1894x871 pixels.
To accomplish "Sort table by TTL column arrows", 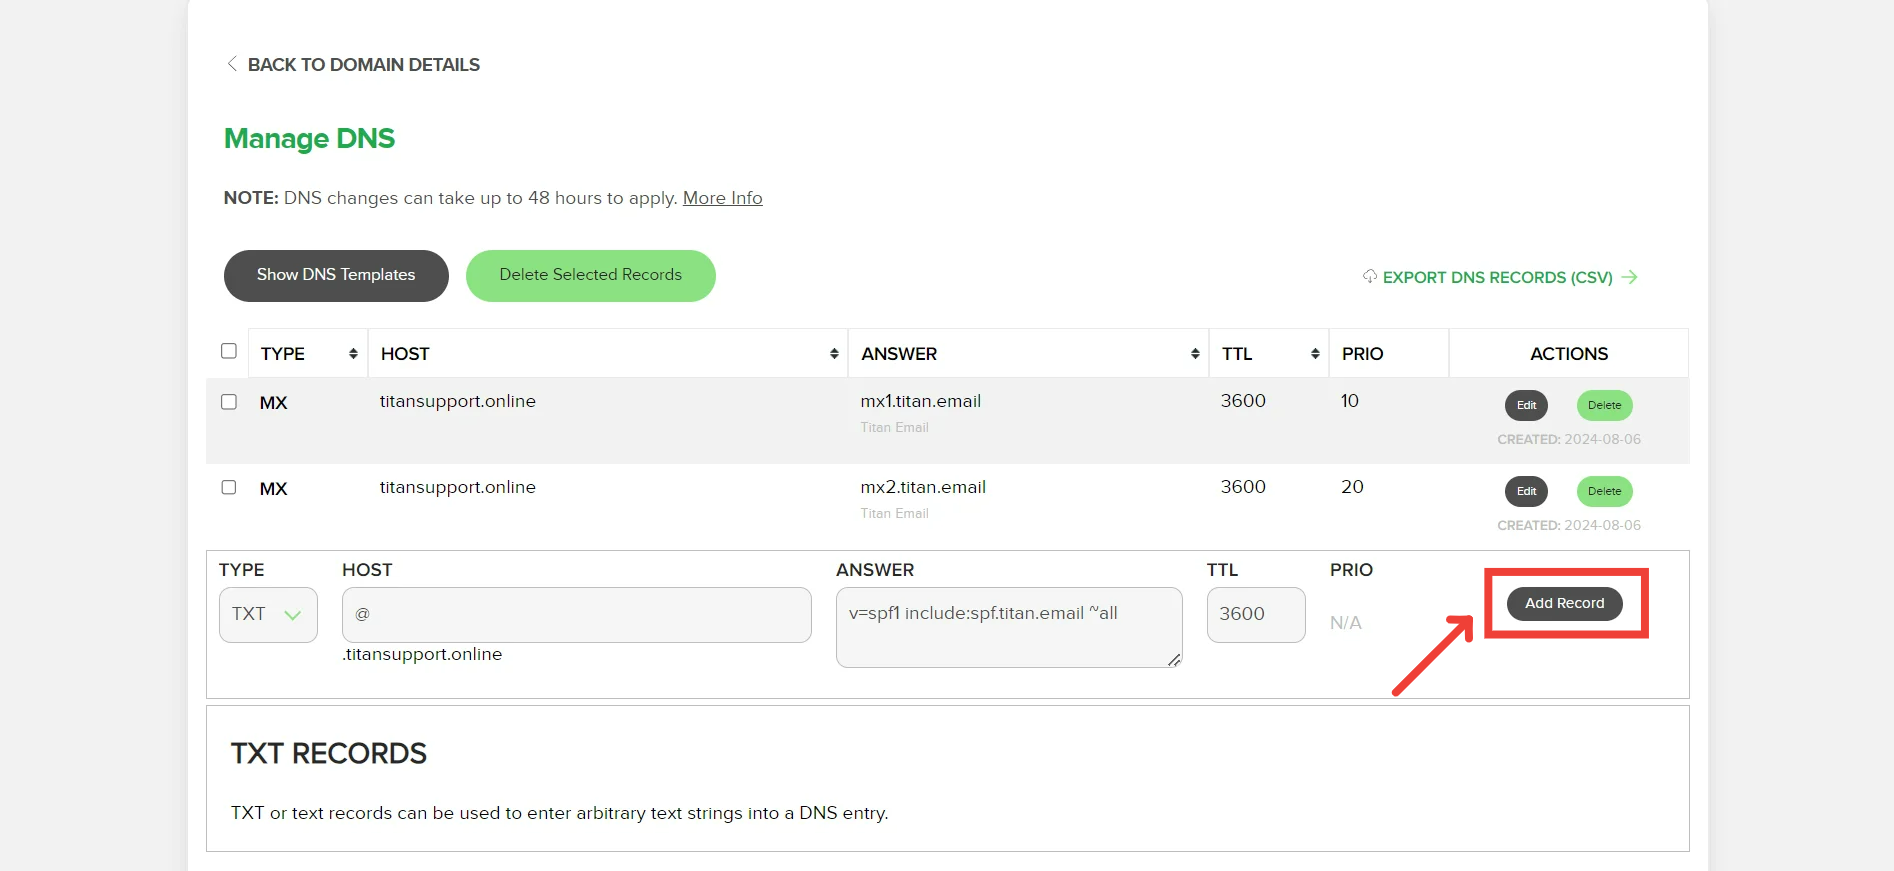I will coord(1315,354).
